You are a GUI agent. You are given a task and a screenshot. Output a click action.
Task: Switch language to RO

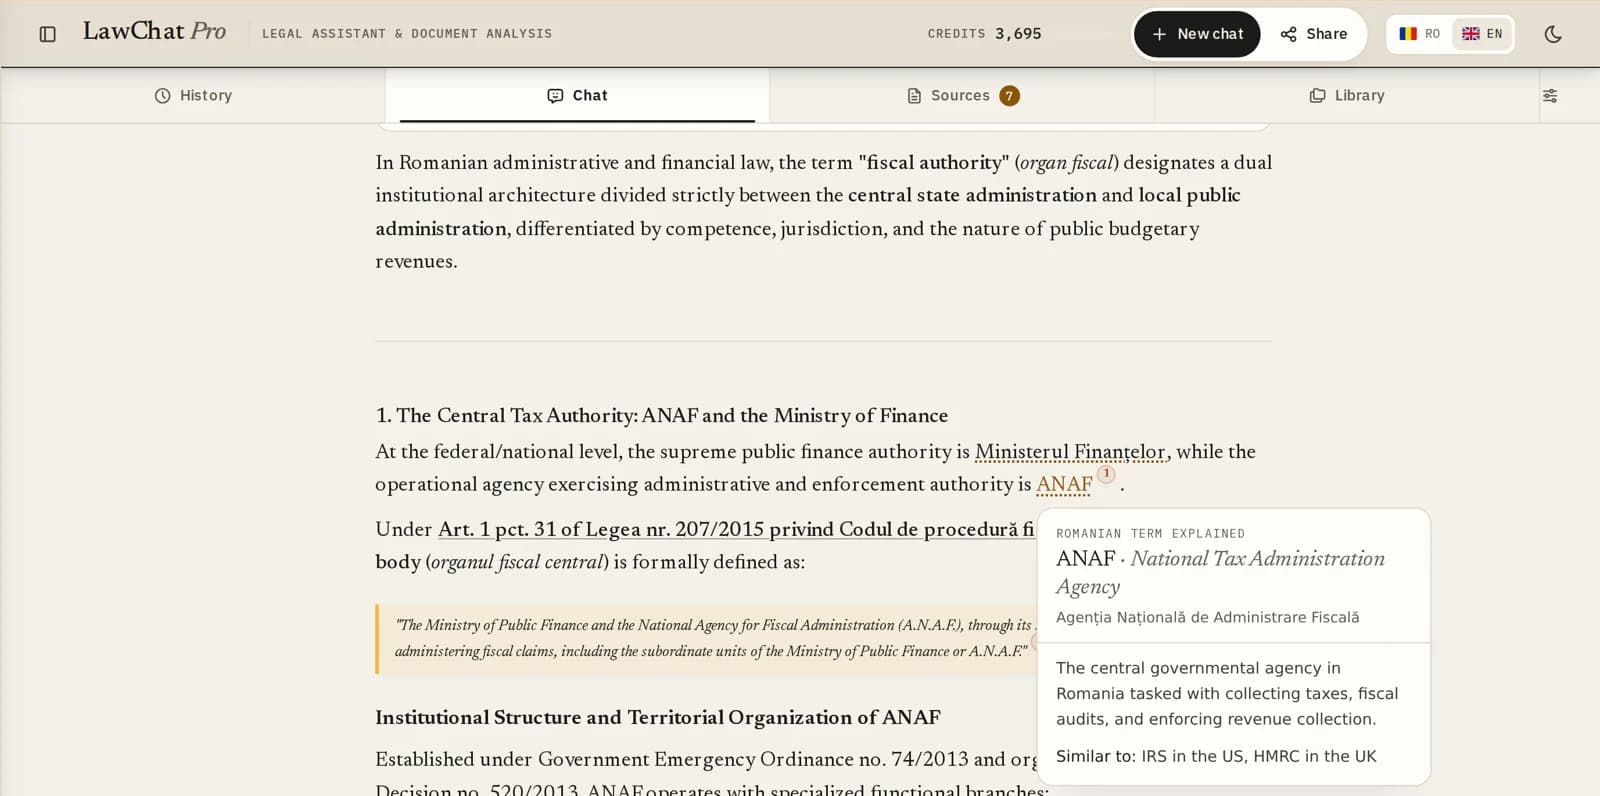click(x=1419, y=34)
